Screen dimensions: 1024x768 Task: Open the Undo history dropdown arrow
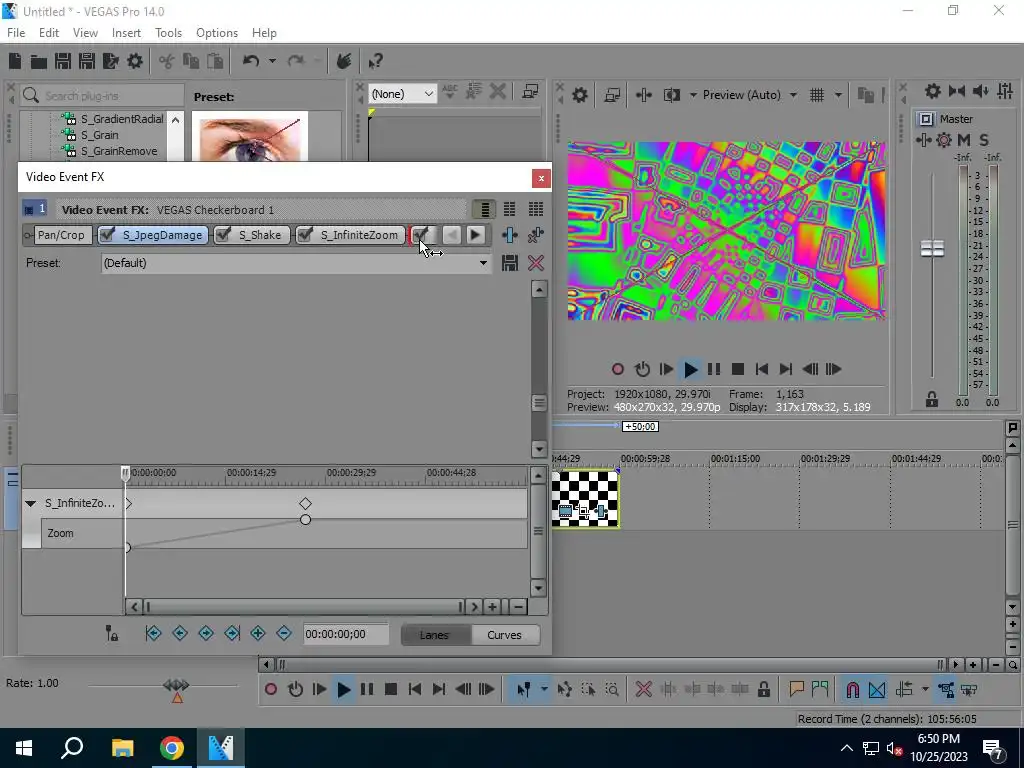(272, 61)
